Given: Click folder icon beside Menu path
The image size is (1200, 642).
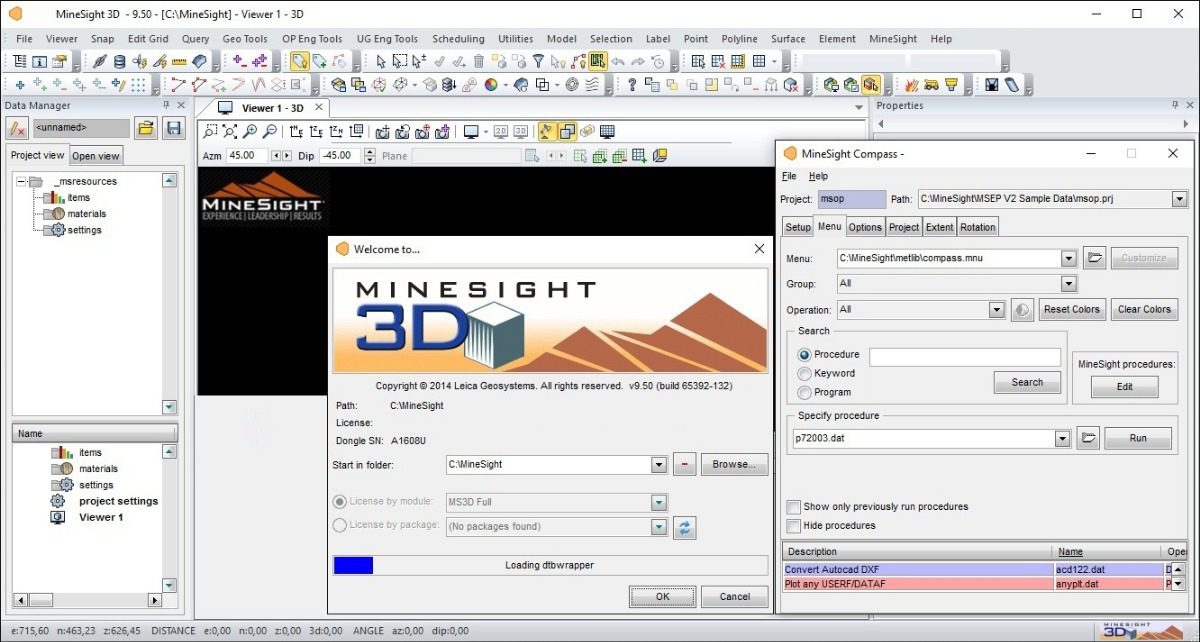Looking at the screenshot, I should pyautogui.click(x=1094, y=258).
